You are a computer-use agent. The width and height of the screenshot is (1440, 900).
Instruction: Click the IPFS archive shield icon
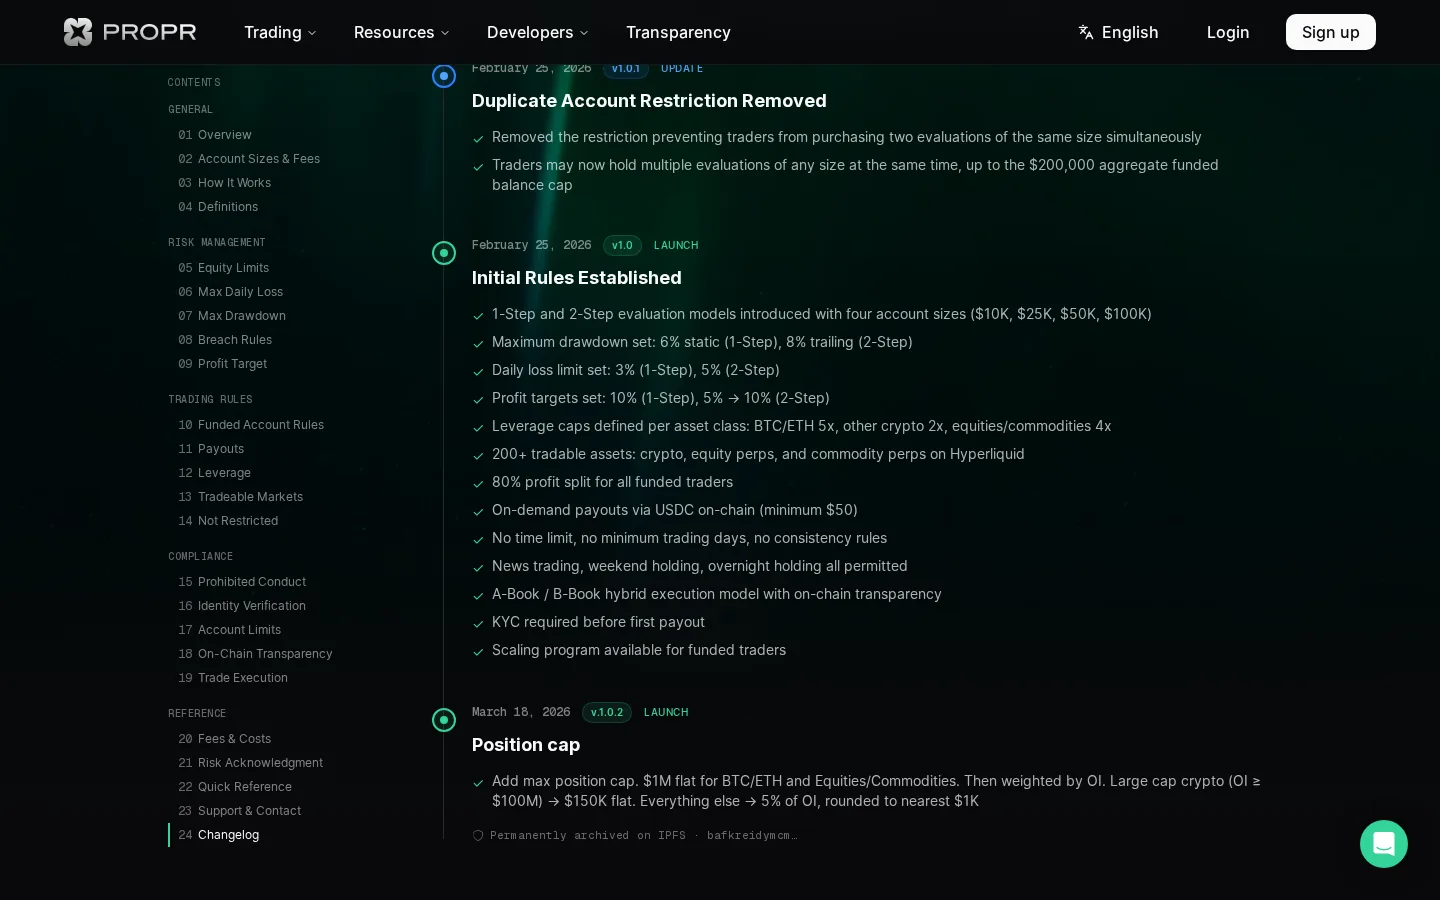click(x=478, y=836)
